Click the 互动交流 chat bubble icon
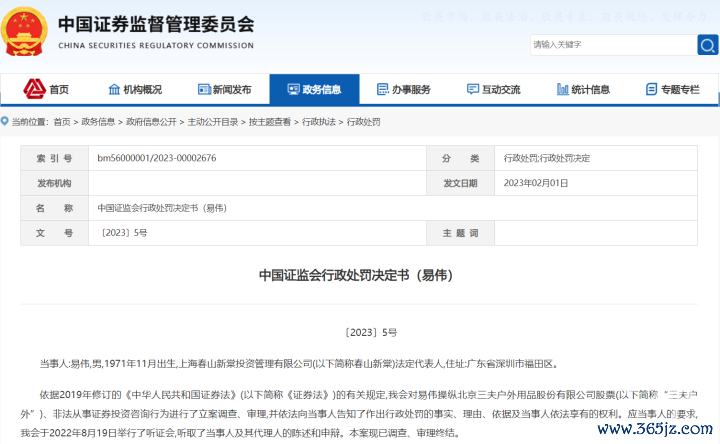The height and width of the screenshot is (444, 720). click(472, 89)
